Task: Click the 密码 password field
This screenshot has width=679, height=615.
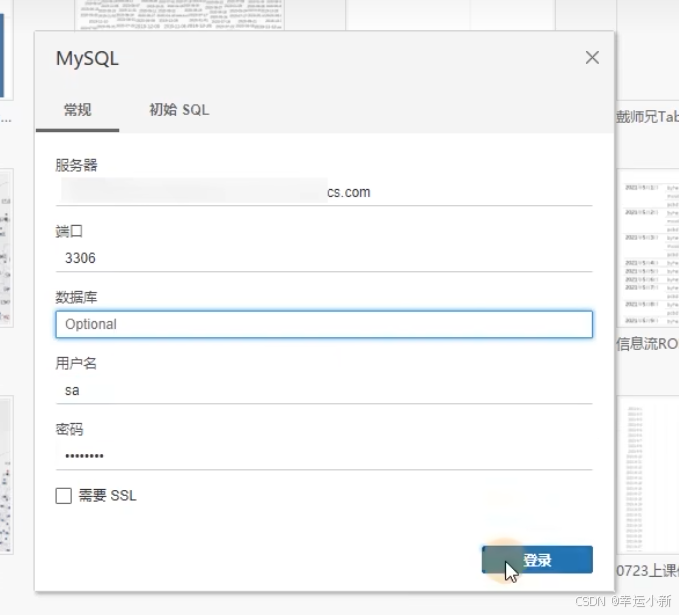Action: click(x=324, y=456)
